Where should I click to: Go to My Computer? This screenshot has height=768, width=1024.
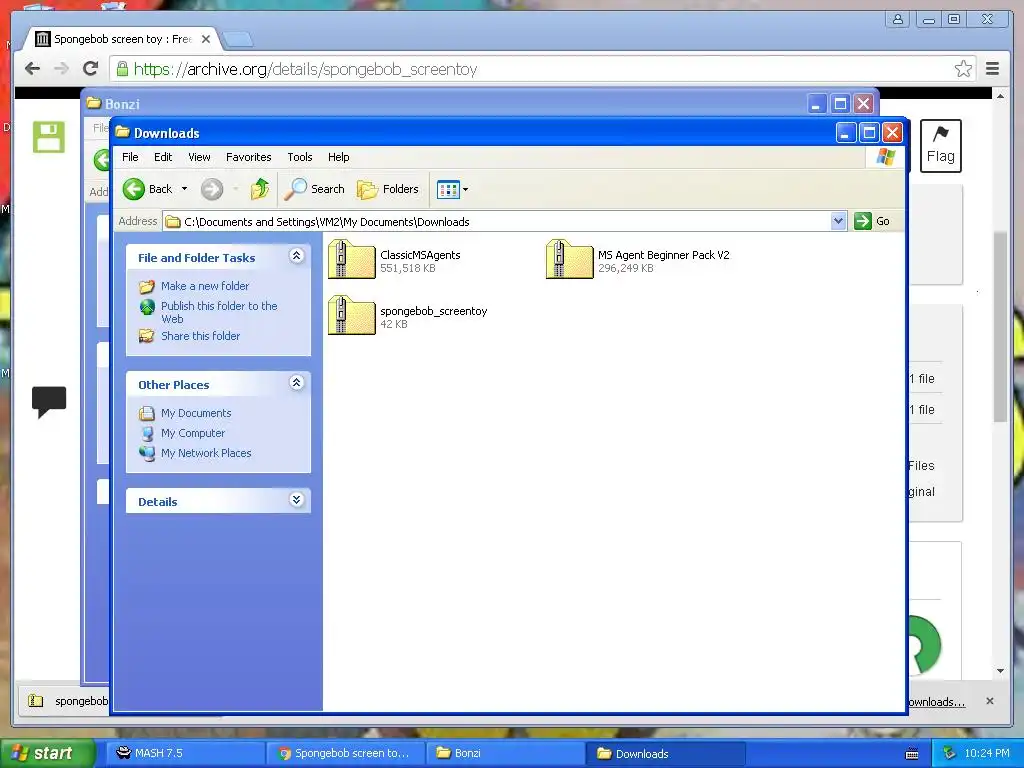tap(193, 433)
